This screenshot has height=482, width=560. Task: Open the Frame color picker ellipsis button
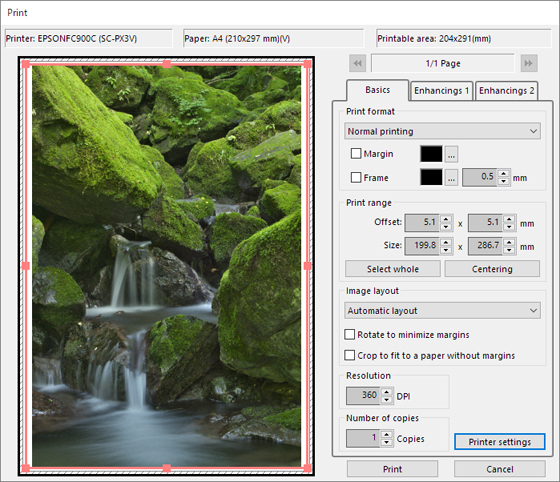(x=451, y=177)
